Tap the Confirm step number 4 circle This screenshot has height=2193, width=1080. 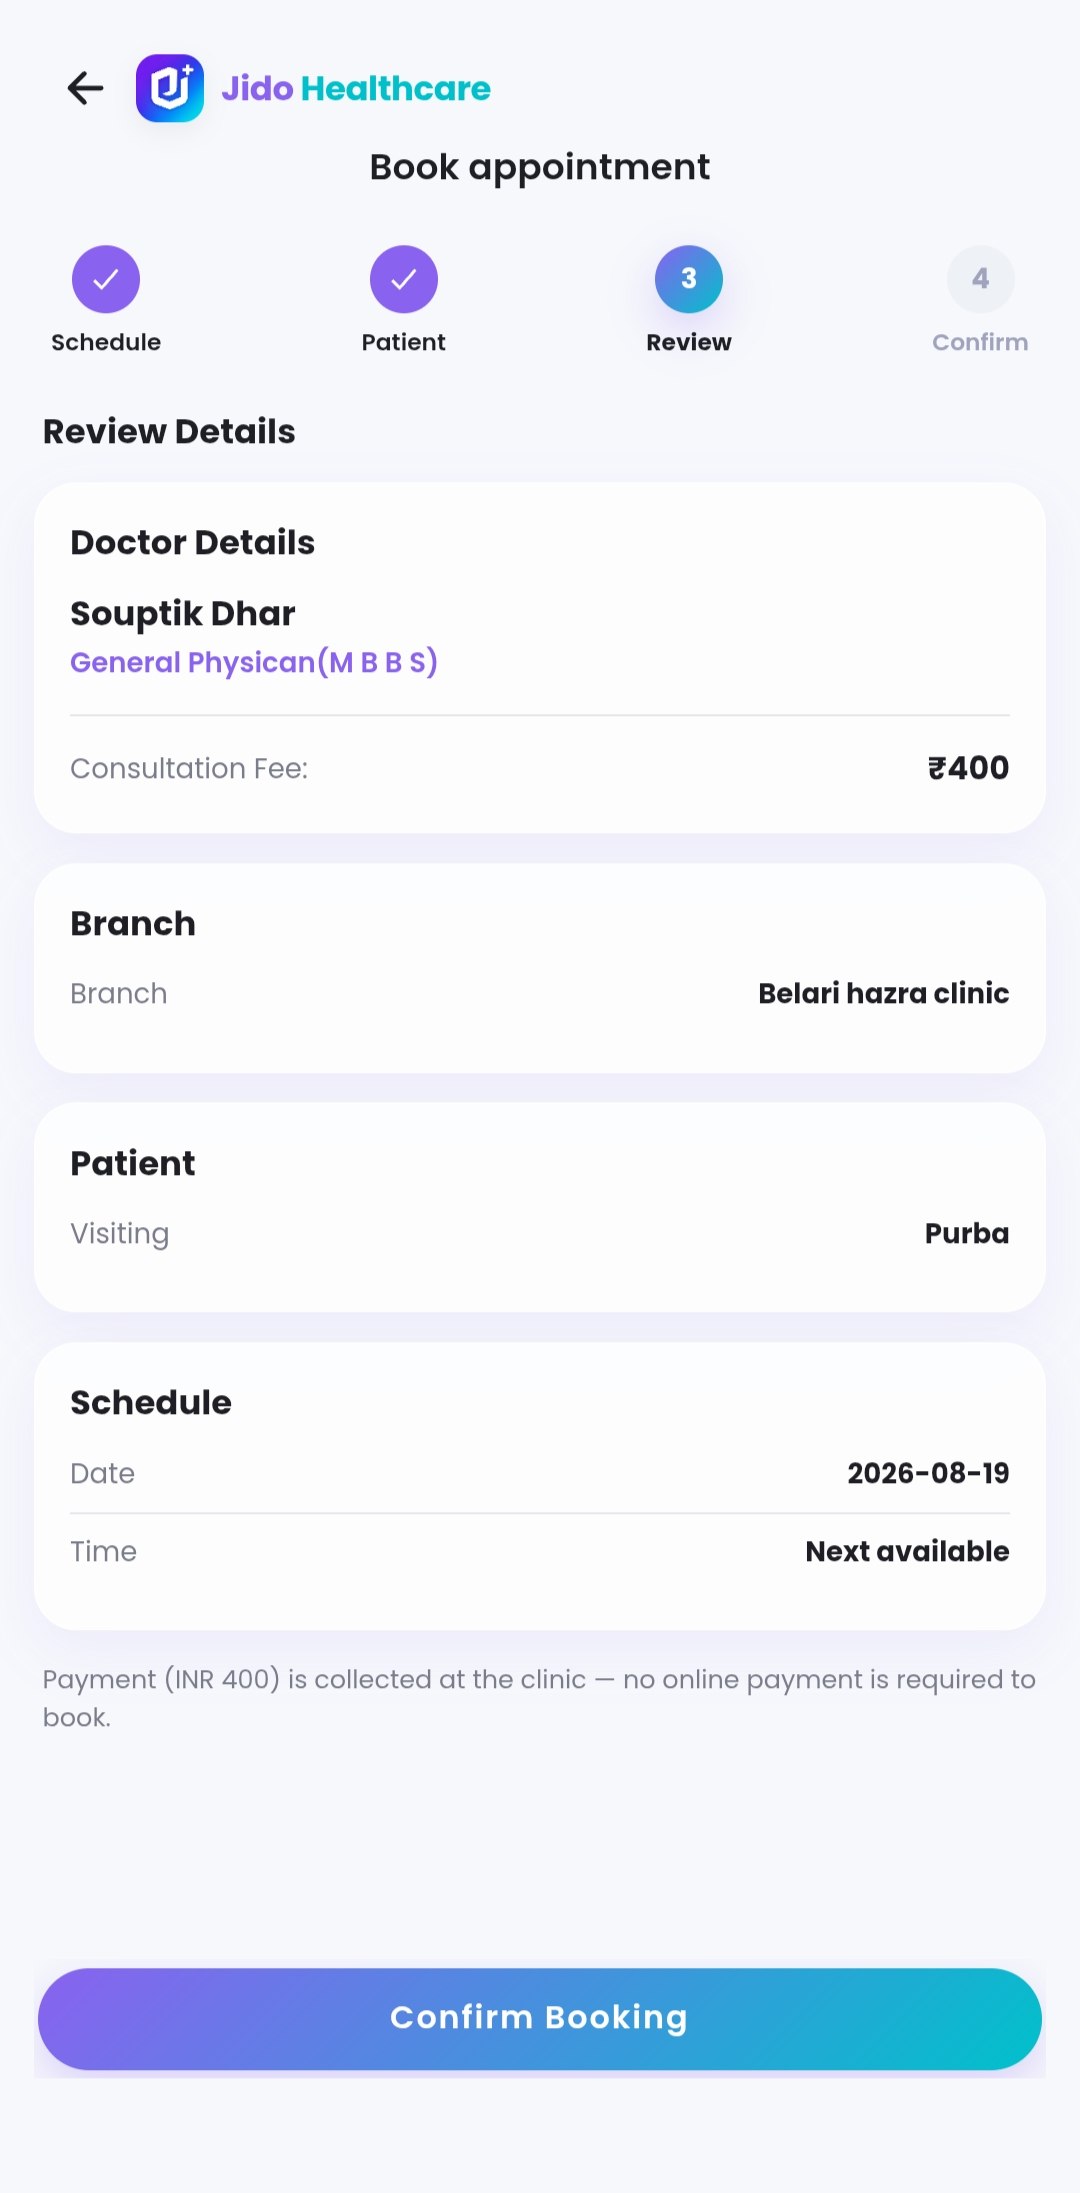click(x=981, y=279)
